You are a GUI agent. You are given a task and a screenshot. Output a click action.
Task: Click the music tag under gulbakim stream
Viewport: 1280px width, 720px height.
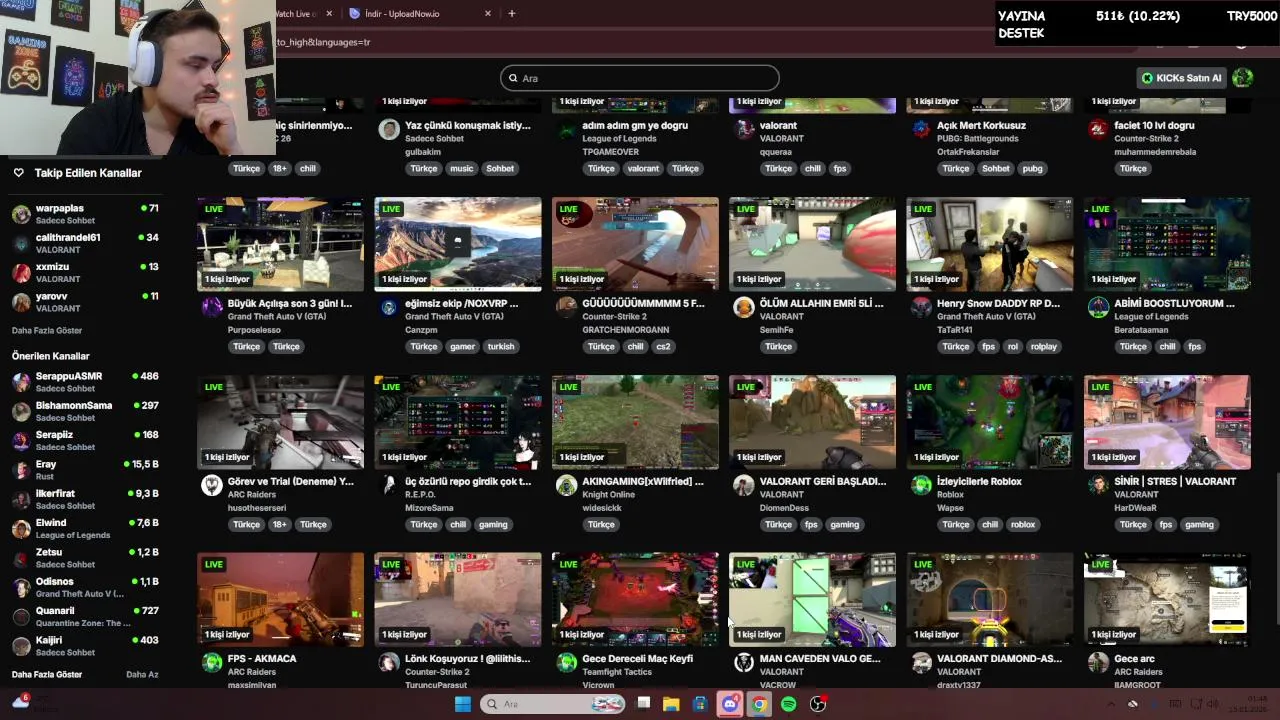pos(461,168)
